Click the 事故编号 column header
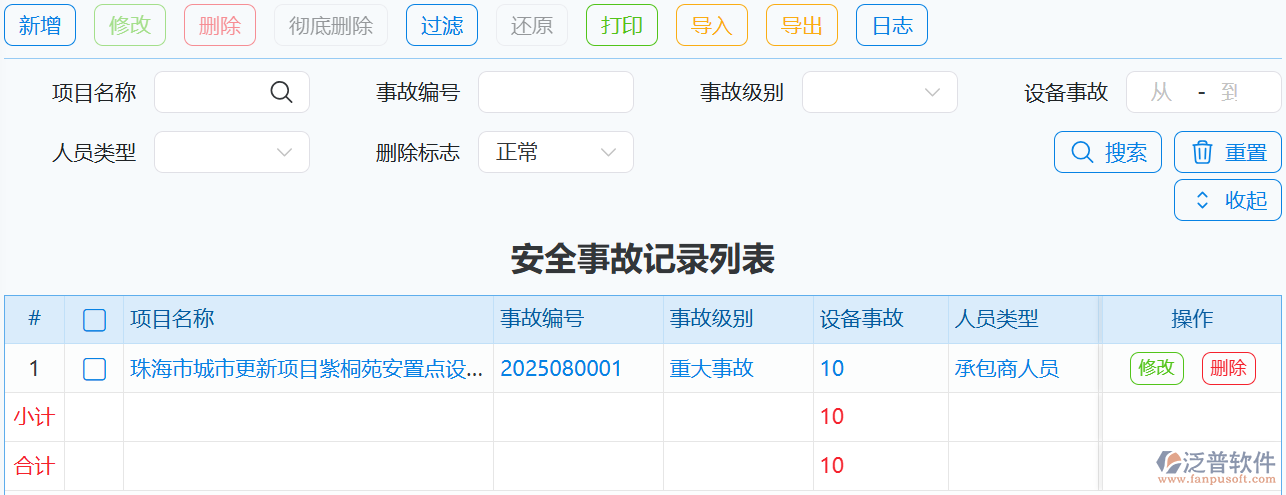This screenshot has height=495, width=1286. point(542,319)
